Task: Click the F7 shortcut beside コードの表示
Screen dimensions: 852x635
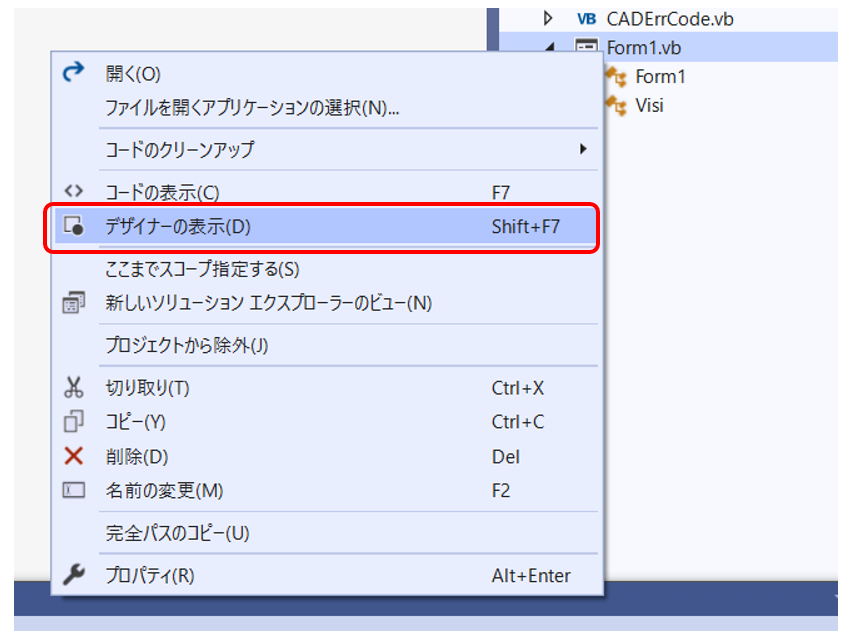Action: click(500, 192)
